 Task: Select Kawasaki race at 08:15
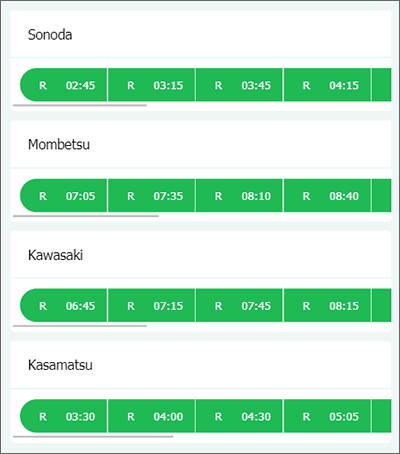[327, 306]
